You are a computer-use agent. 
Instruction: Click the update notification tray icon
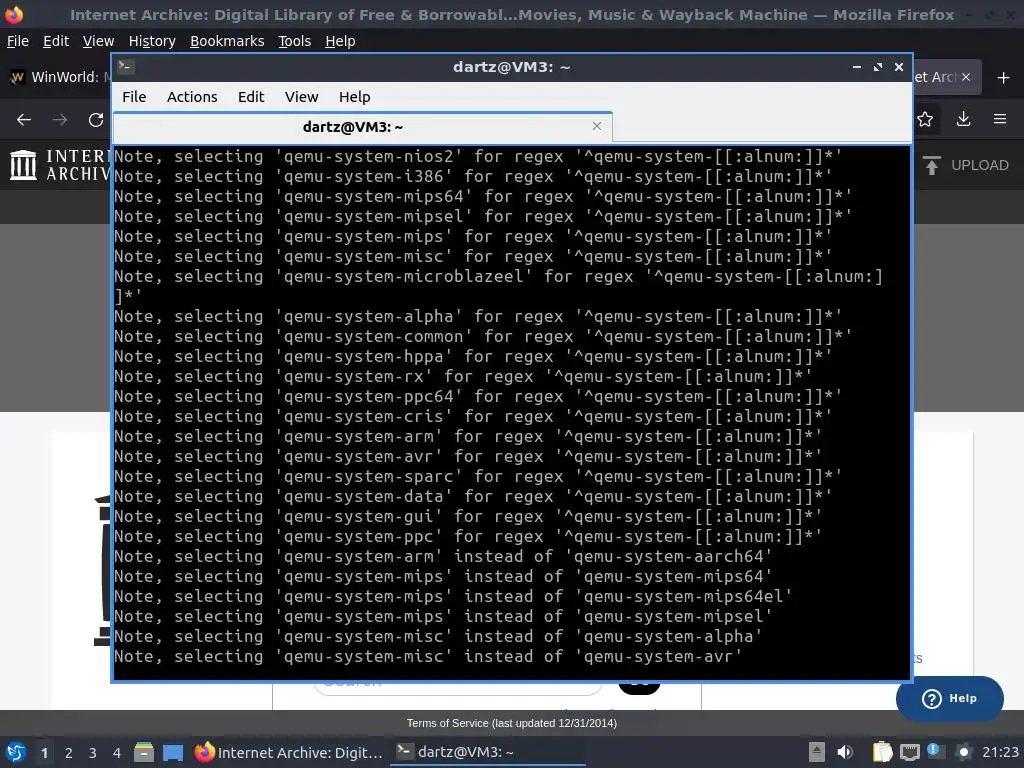[935, 752]
